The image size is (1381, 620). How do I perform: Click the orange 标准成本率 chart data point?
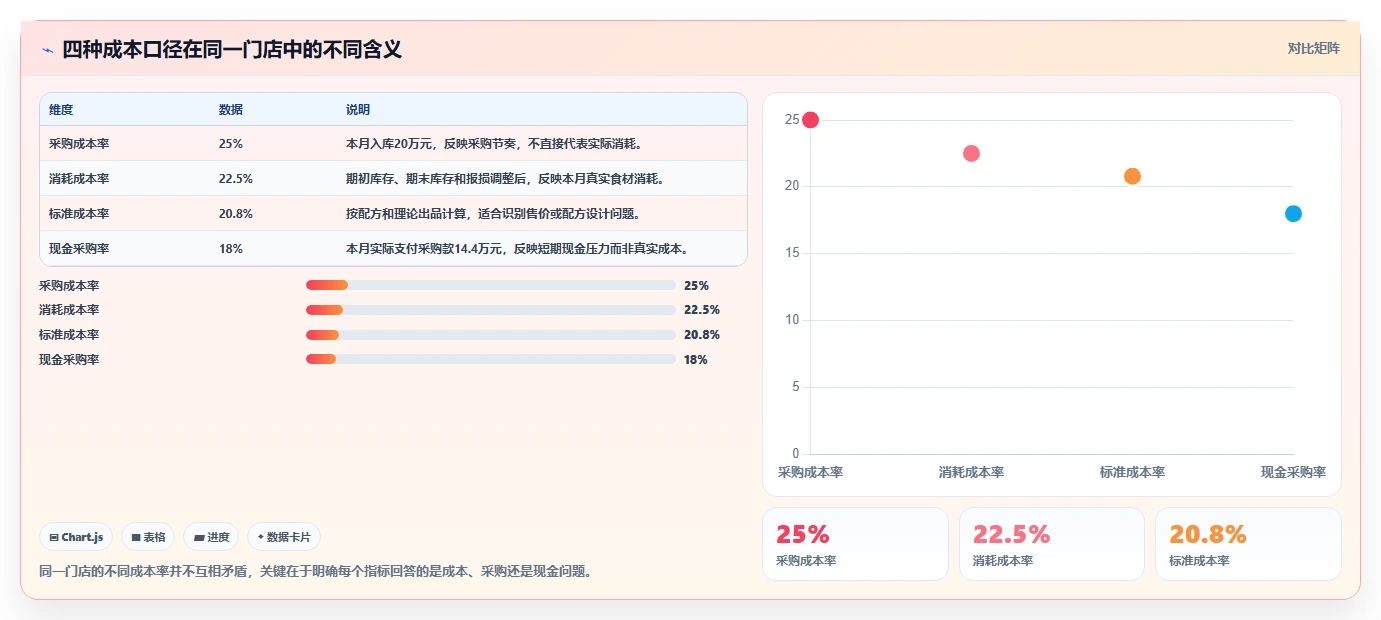[1132, 176]
